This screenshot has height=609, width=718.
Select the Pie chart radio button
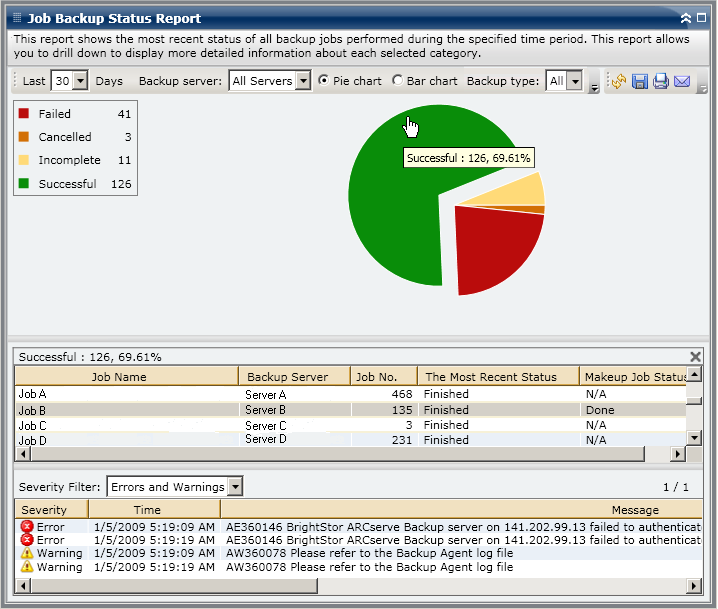click(324, 81)
